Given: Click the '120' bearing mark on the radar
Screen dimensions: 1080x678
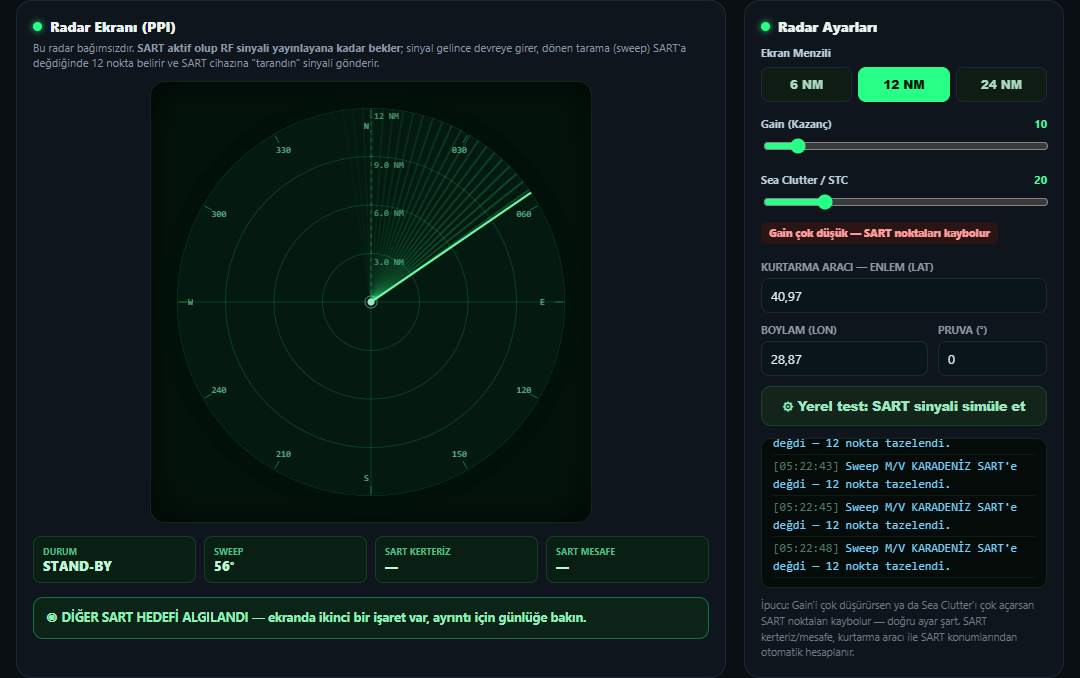Looking at the screenshot, I should click(x=523, y=391).
